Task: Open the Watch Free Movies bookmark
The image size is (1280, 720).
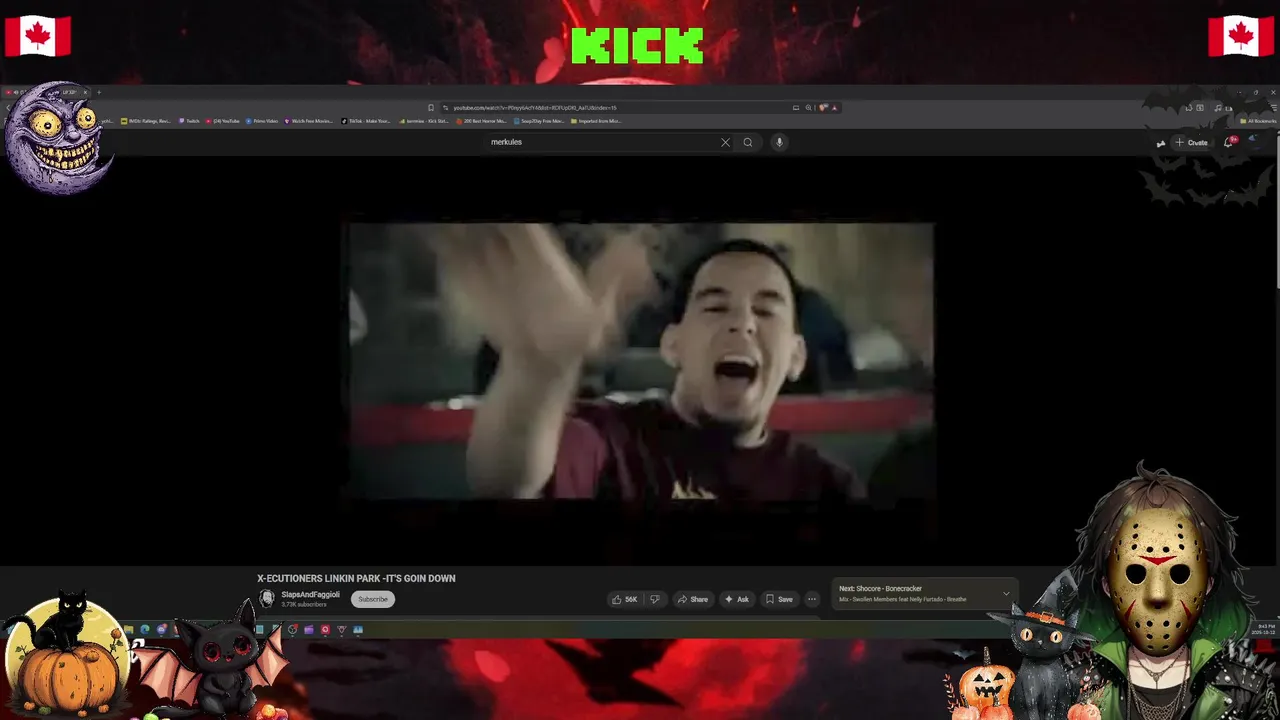Action: tap(309, 121)
